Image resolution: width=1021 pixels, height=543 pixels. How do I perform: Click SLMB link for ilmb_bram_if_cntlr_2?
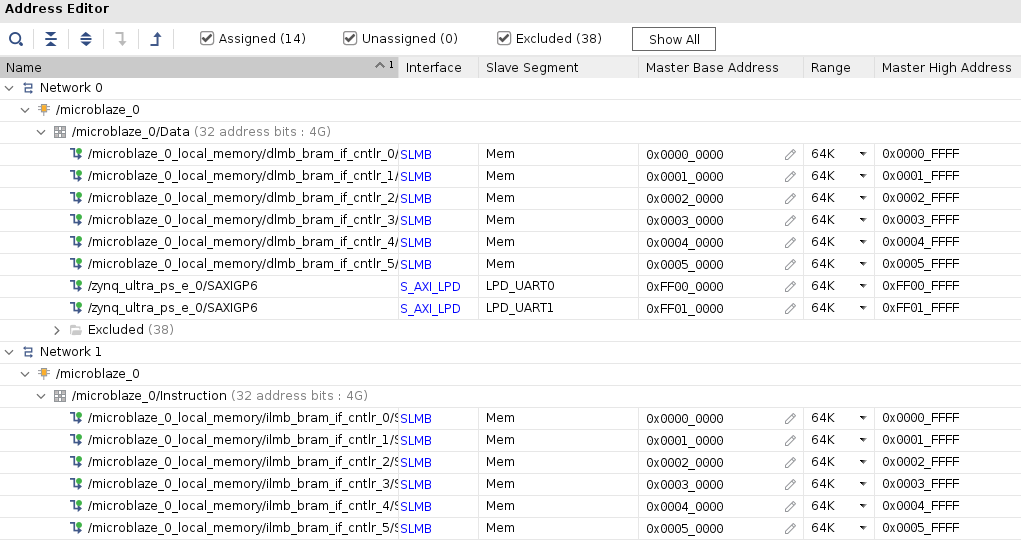[x=416, y=463]
